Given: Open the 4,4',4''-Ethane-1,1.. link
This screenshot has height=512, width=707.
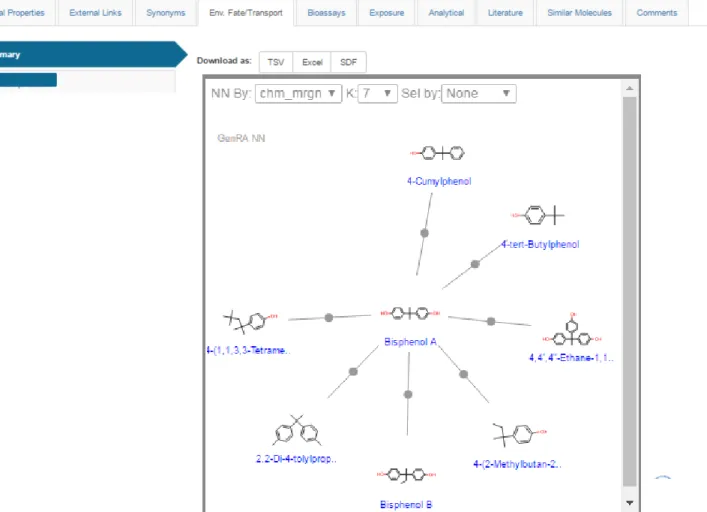Looking at the screenshot, I should (571, 358).
